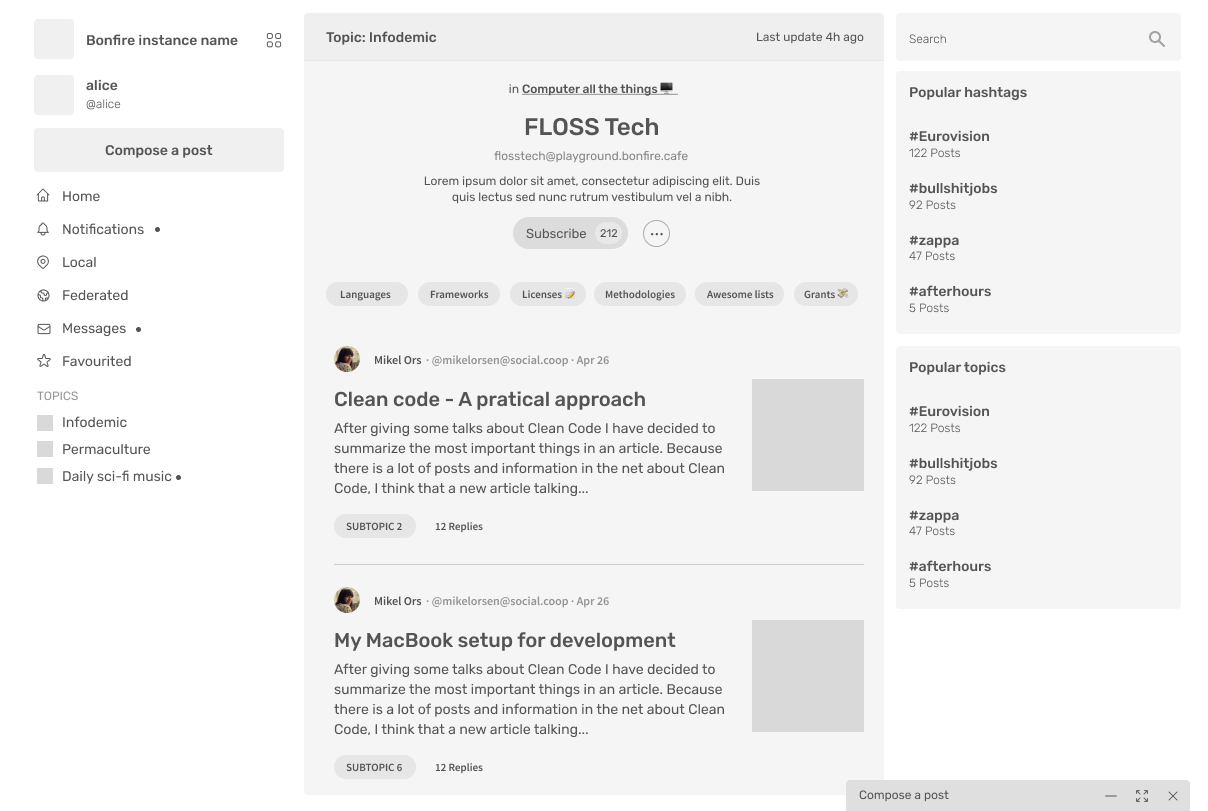
Task: Click the search magnifier icon
Action: [1156, 38]
